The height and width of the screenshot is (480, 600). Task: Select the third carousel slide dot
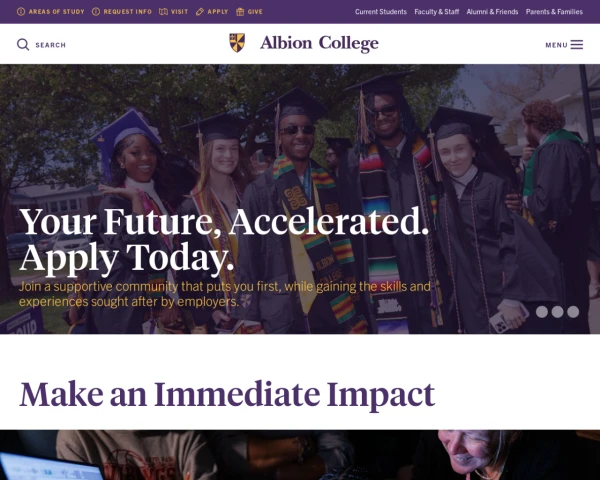click(x=573, y=312)
